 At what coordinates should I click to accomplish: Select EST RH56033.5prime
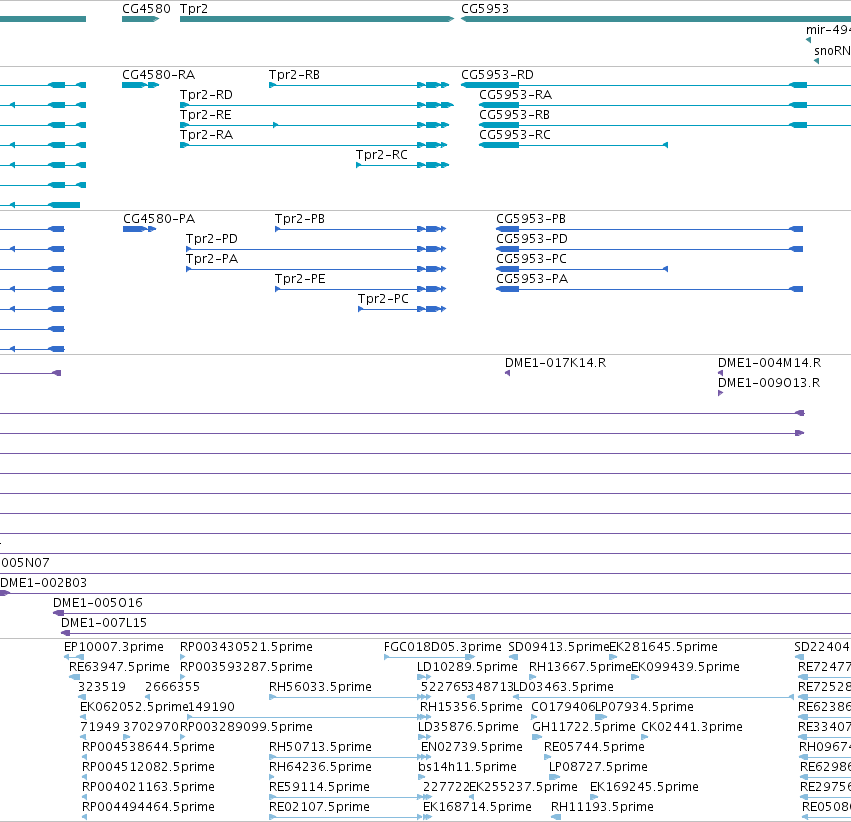coord(320,687)
